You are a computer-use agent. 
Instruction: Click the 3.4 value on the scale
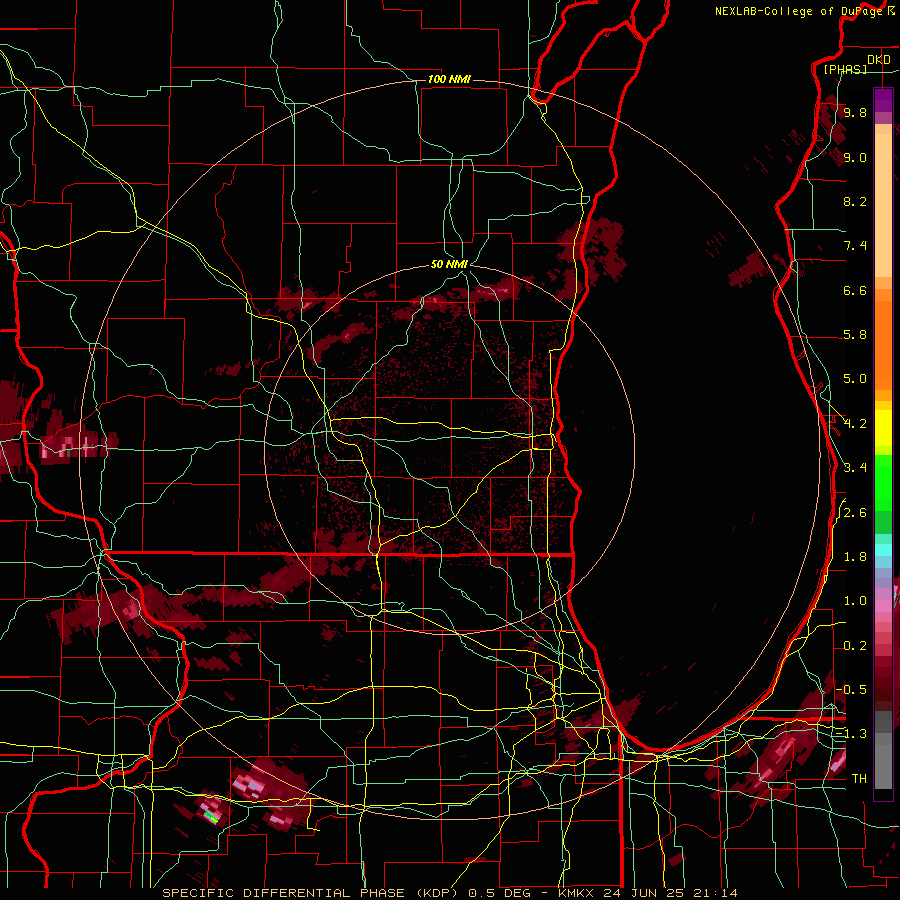click(855, 468)
